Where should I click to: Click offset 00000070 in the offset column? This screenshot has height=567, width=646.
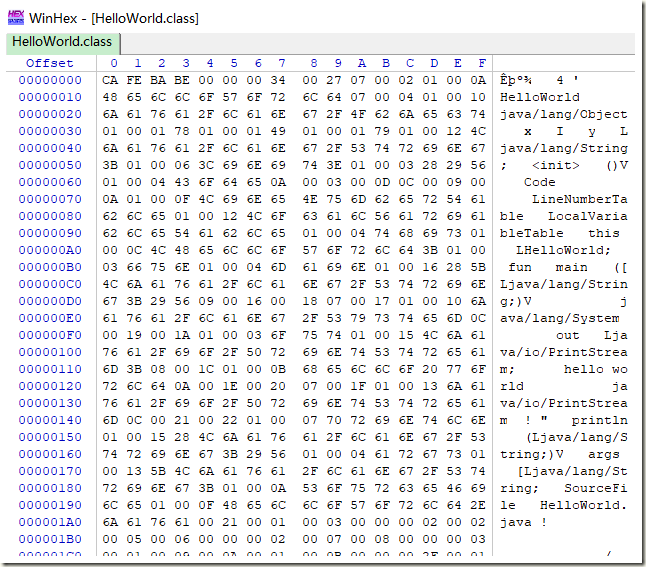click(50, 199)
